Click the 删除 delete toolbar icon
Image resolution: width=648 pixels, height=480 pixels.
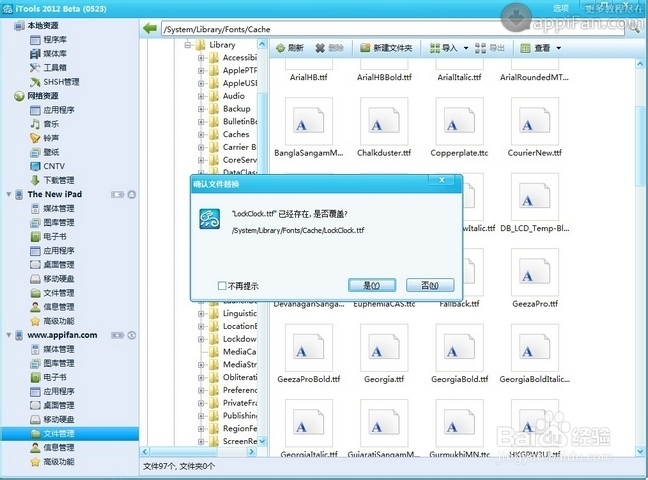pyautogui.click(x=329, y=48)
